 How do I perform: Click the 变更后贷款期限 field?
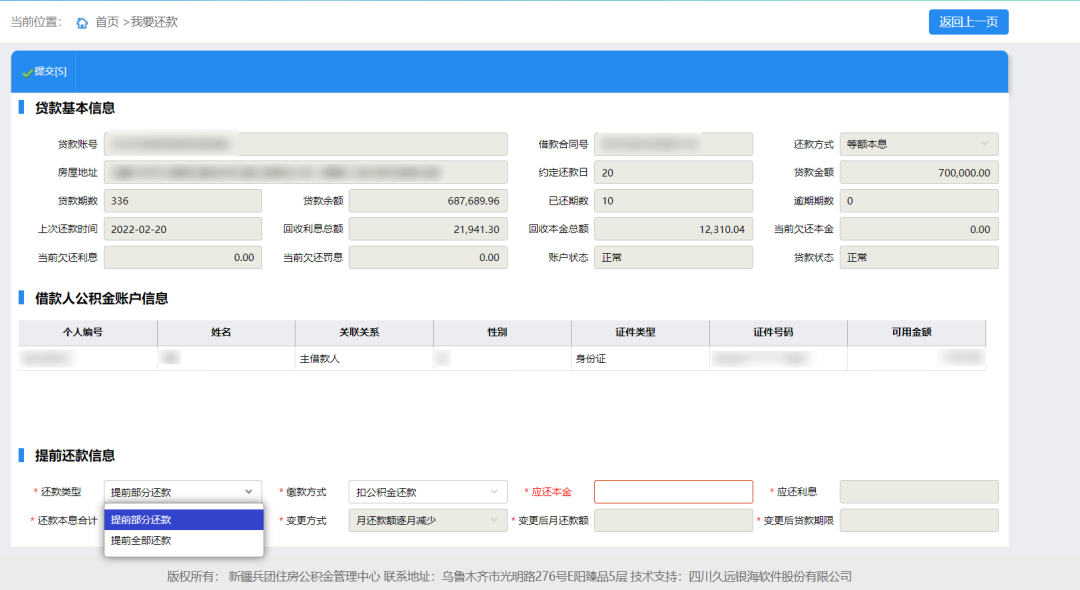click(x=918, y=520)
